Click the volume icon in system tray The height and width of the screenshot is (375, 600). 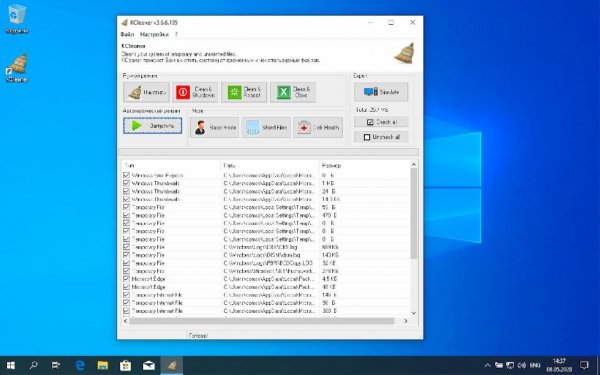pyautogui.click(x=522, y=365)
